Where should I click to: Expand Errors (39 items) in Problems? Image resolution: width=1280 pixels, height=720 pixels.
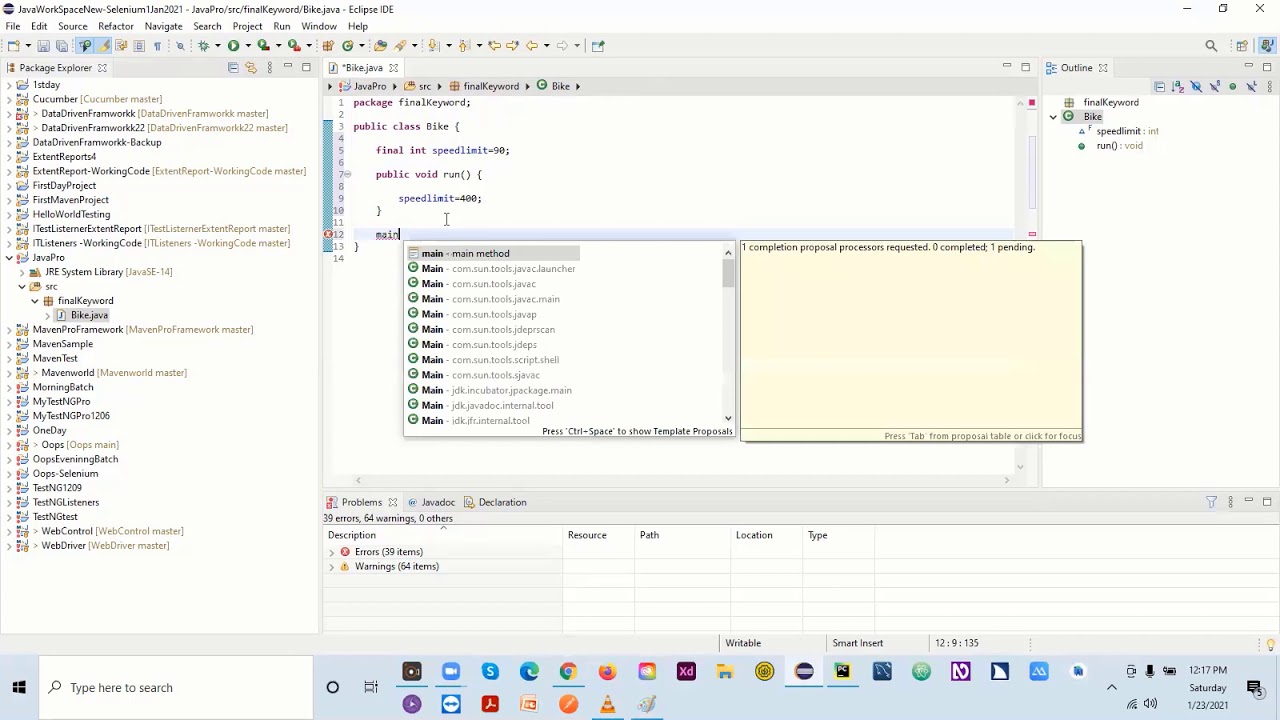click(x=332, y=552)
